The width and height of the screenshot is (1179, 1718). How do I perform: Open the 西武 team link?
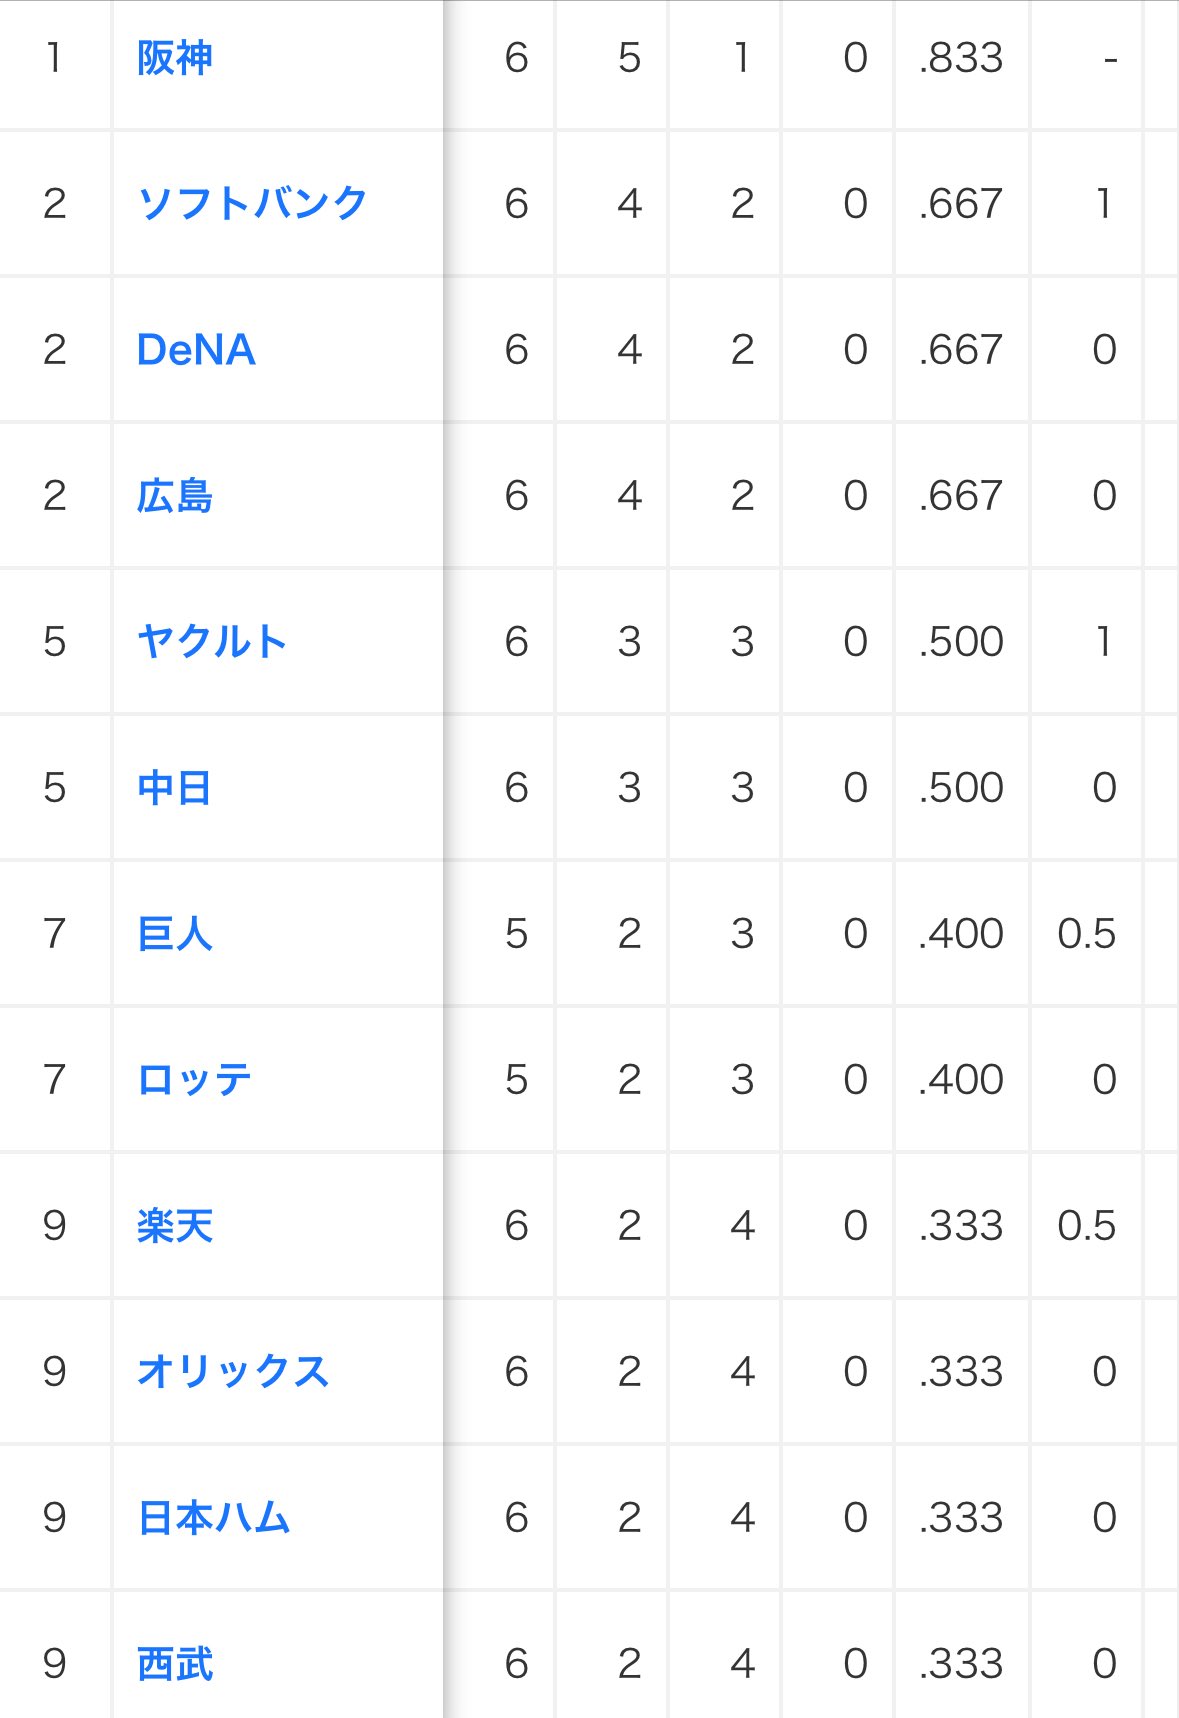click(174, 1664)
